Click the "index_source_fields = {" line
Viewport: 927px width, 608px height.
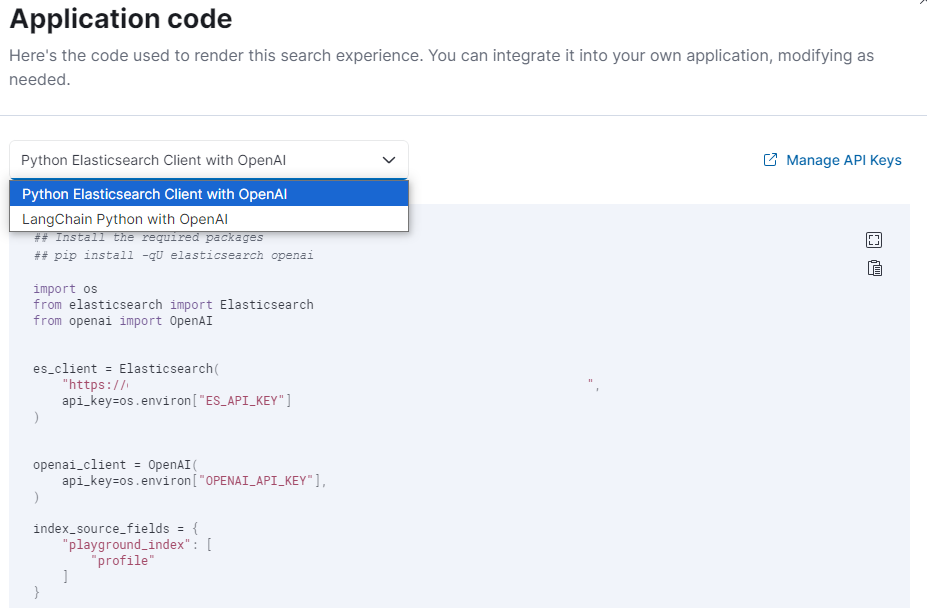tap(115, 528)
